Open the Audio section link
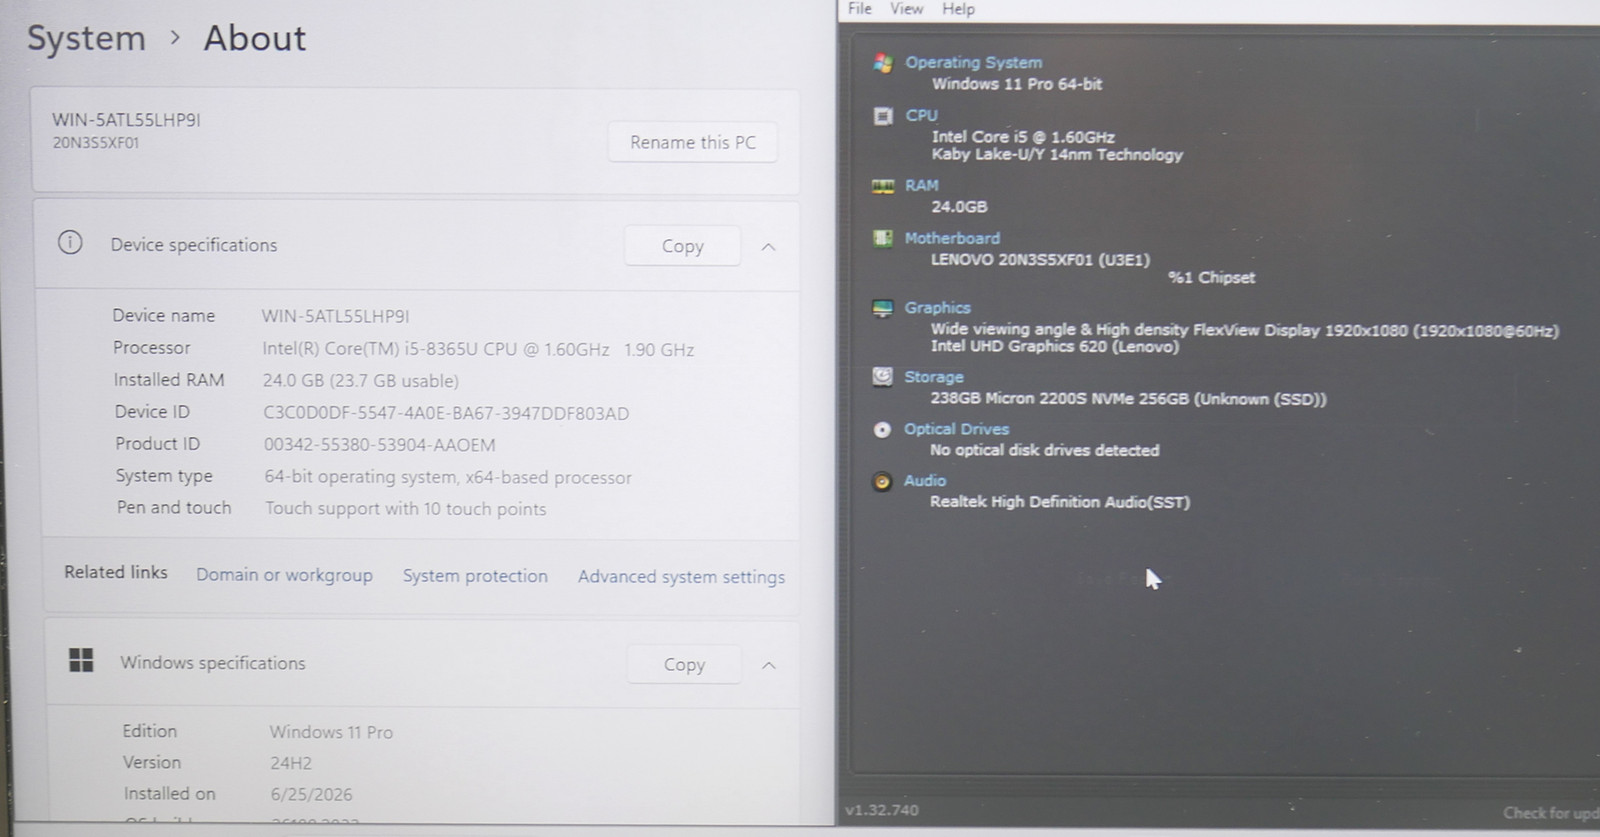The image size is (1600, 837). pos(924,481)
